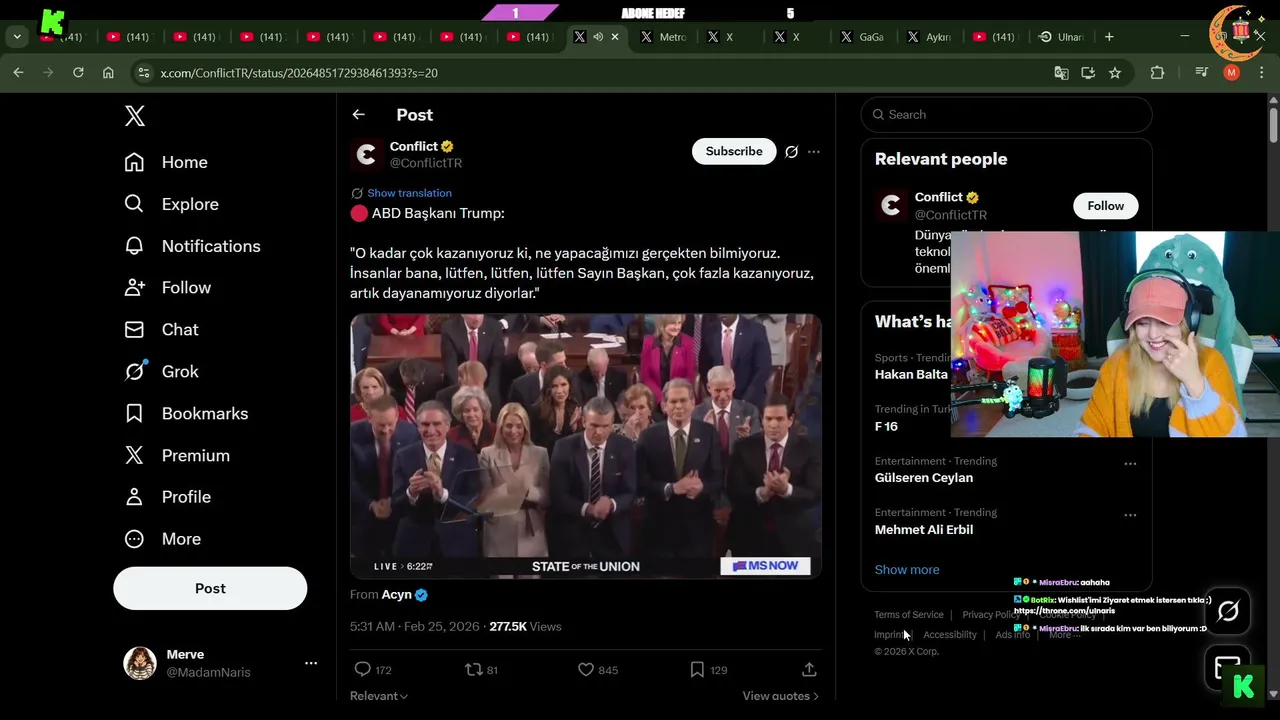
Task: Click Subscribe button on Conflict post
Action: coord(734,151)
